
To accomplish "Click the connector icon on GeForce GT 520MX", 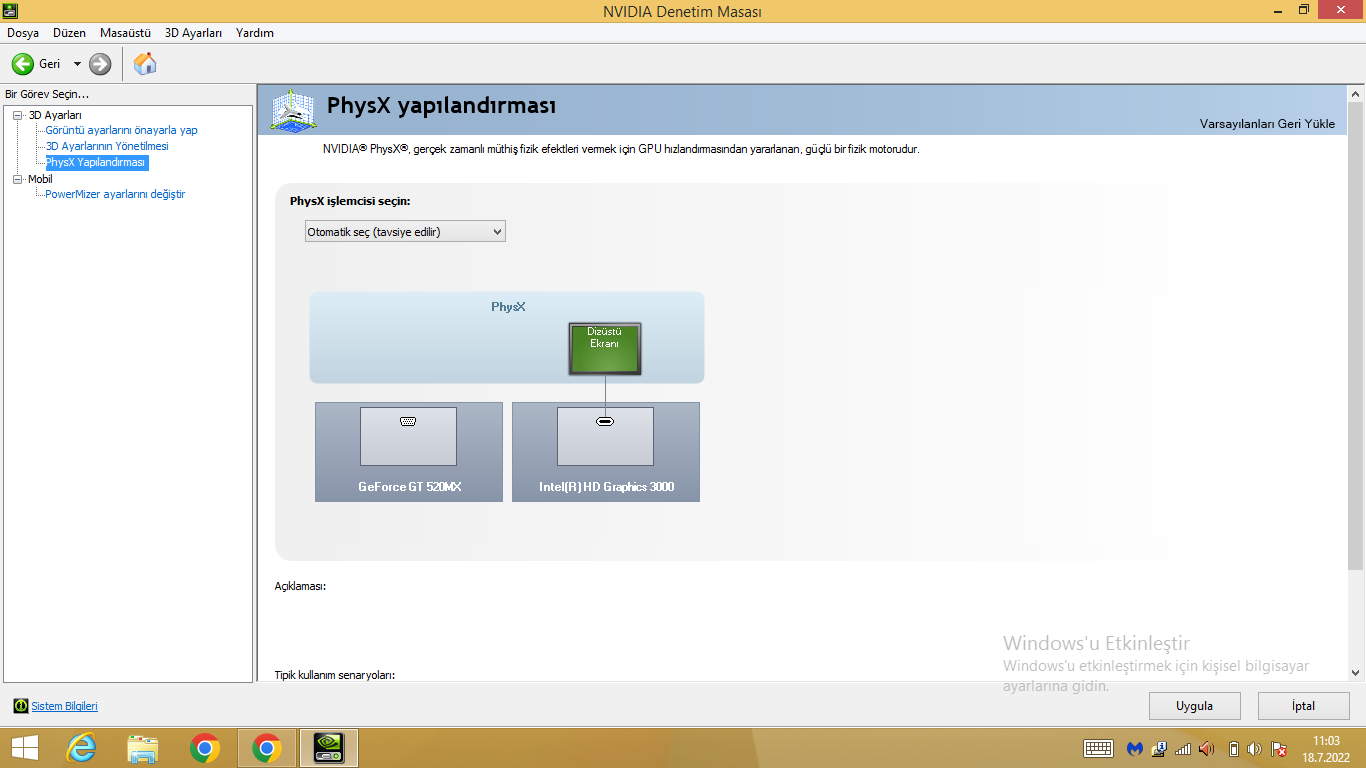I will 408,421.
